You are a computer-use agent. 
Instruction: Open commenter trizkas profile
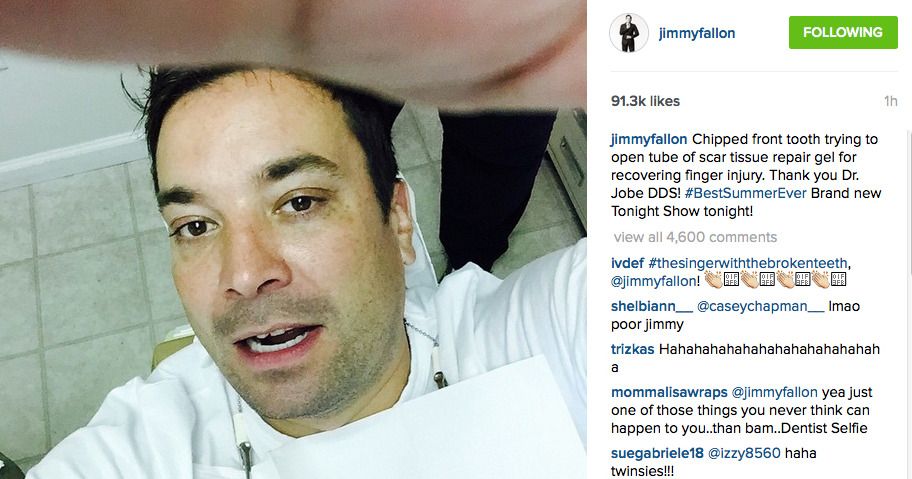click(x=632, y=349)
